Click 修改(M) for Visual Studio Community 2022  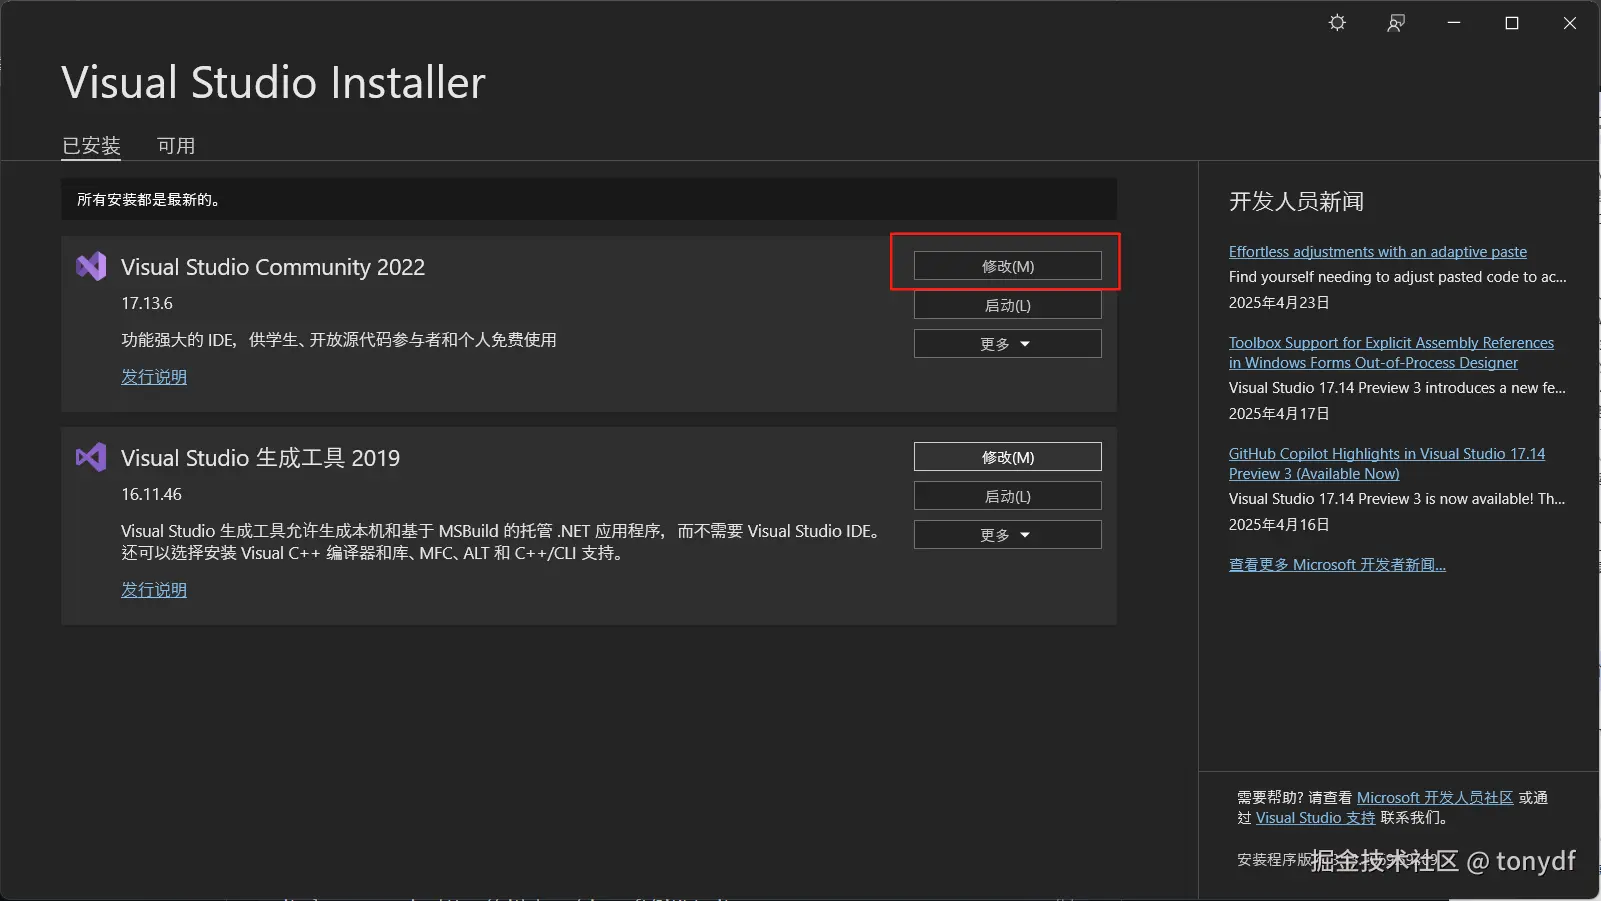pos(1008,266)
